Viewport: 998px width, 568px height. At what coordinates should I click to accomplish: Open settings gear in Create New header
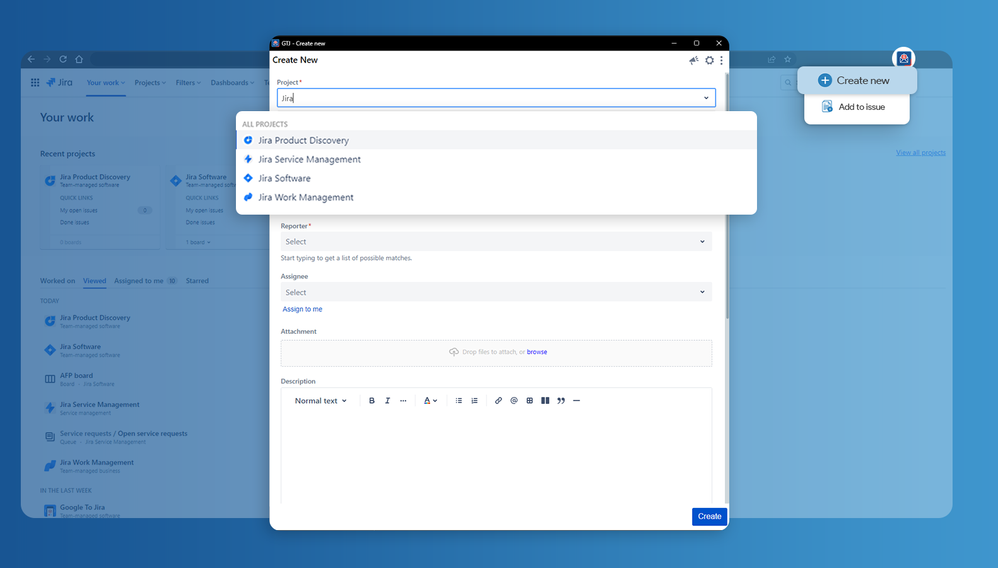click(709, 60)
